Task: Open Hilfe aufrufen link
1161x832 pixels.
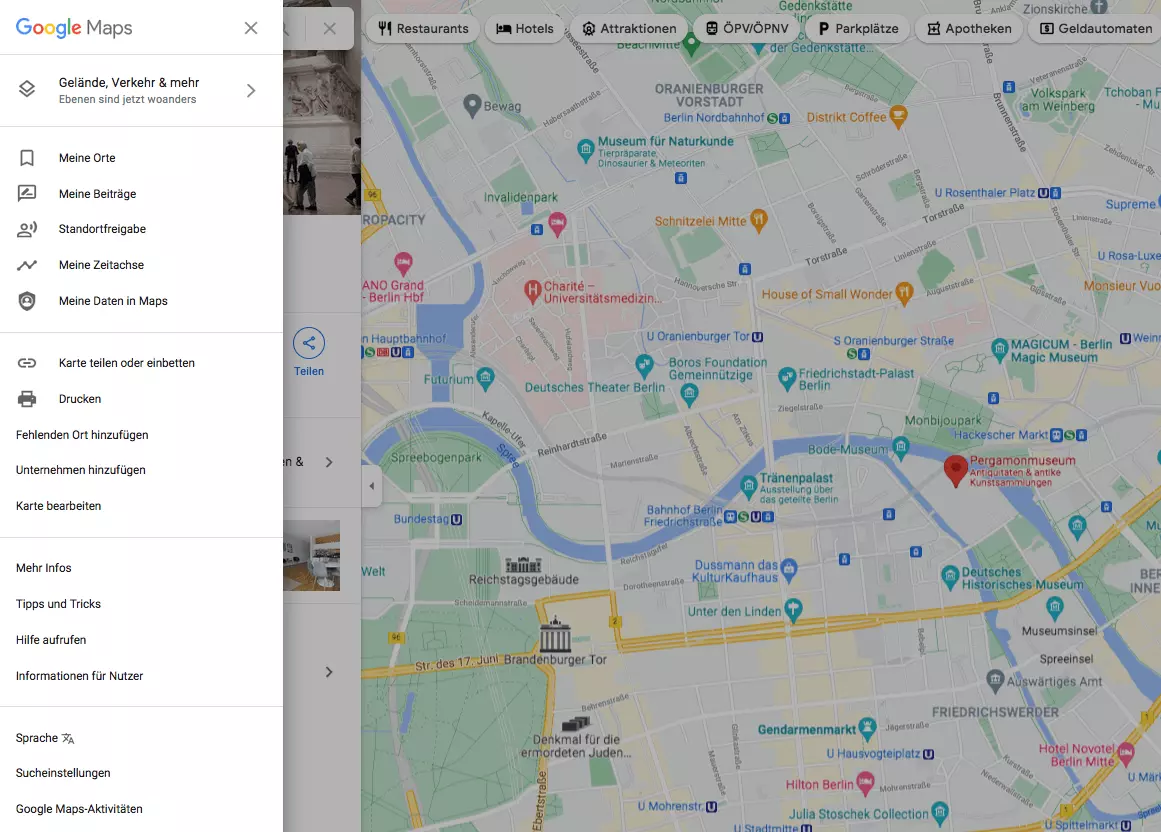Action: (51, 640)
